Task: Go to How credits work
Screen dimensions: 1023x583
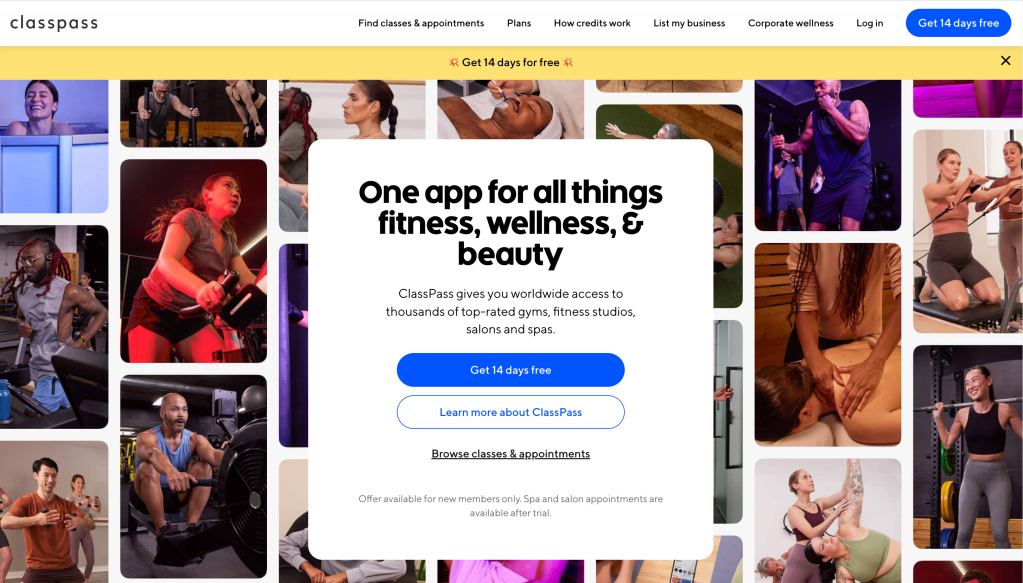Action: pyautogui.click(x=592, y=23)
